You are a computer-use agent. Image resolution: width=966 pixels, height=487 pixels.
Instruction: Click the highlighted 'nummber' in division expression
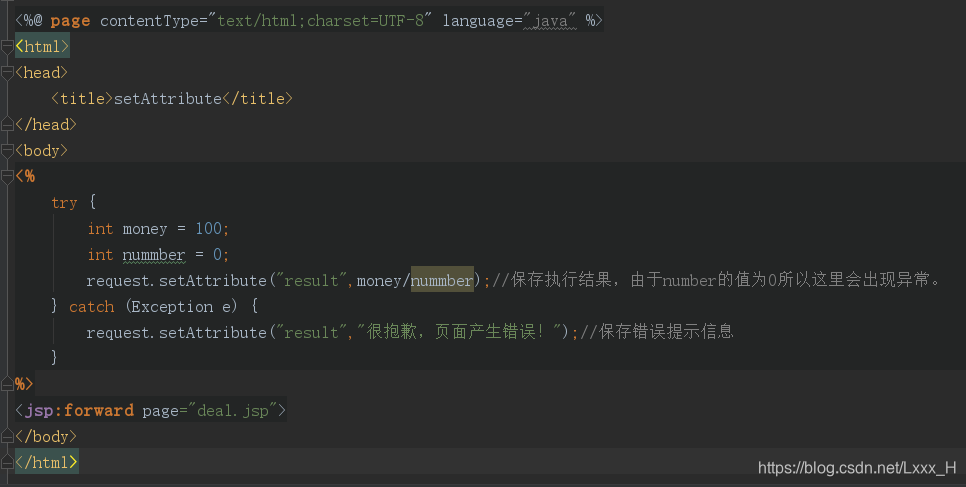[442, 280]
